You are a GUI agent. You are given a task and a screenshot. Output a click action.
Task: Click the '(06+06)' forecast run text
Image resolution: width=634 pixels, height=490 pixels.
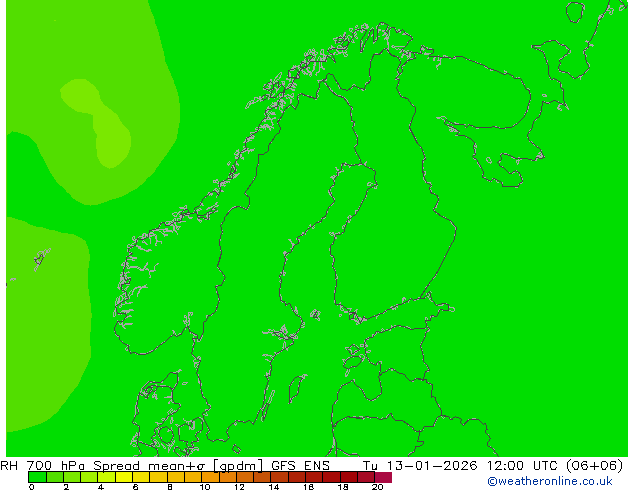(x=594, y=466)
